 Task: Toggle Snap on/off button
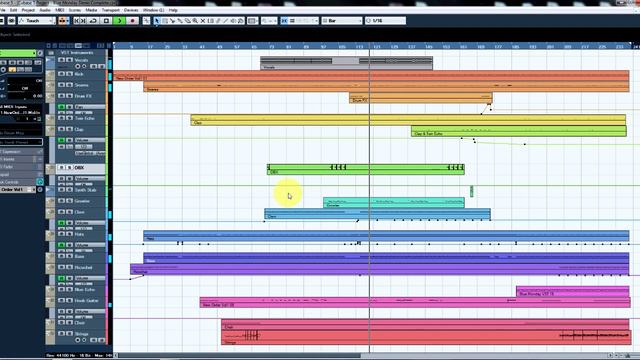click(284, 20)
